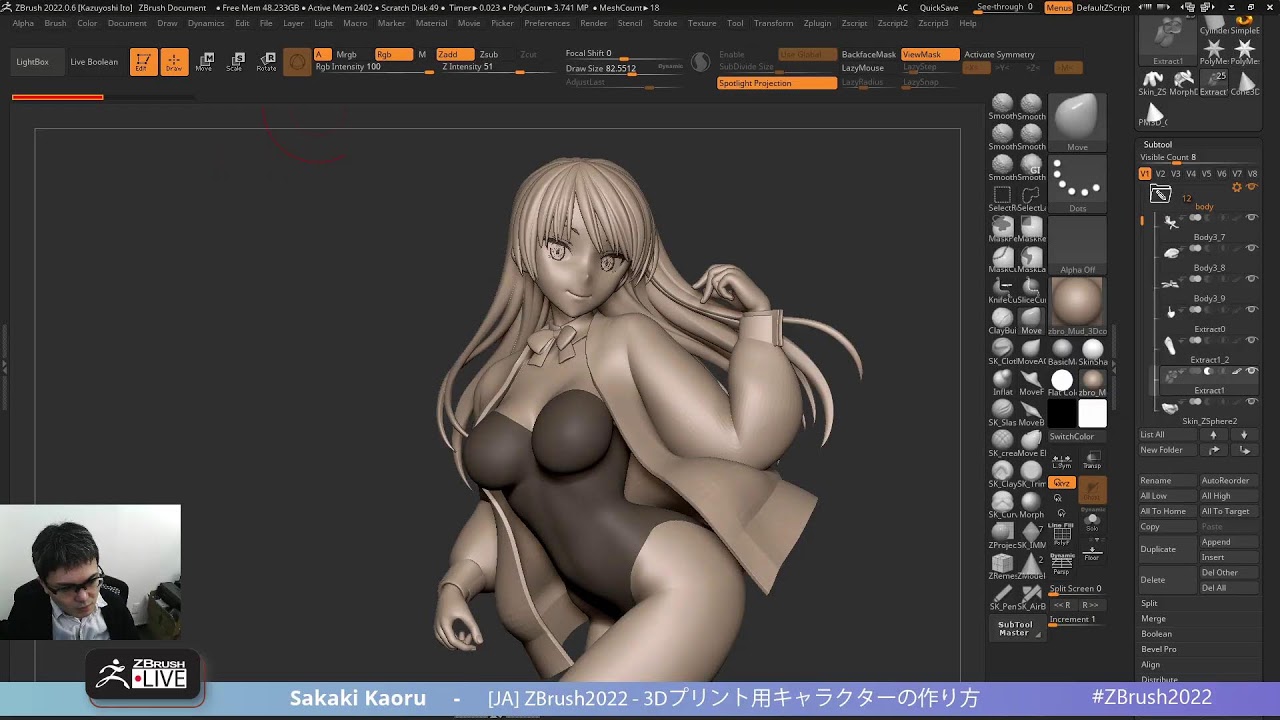
Task: Select the Move transform icon
Action: click(x=204, y=62)
